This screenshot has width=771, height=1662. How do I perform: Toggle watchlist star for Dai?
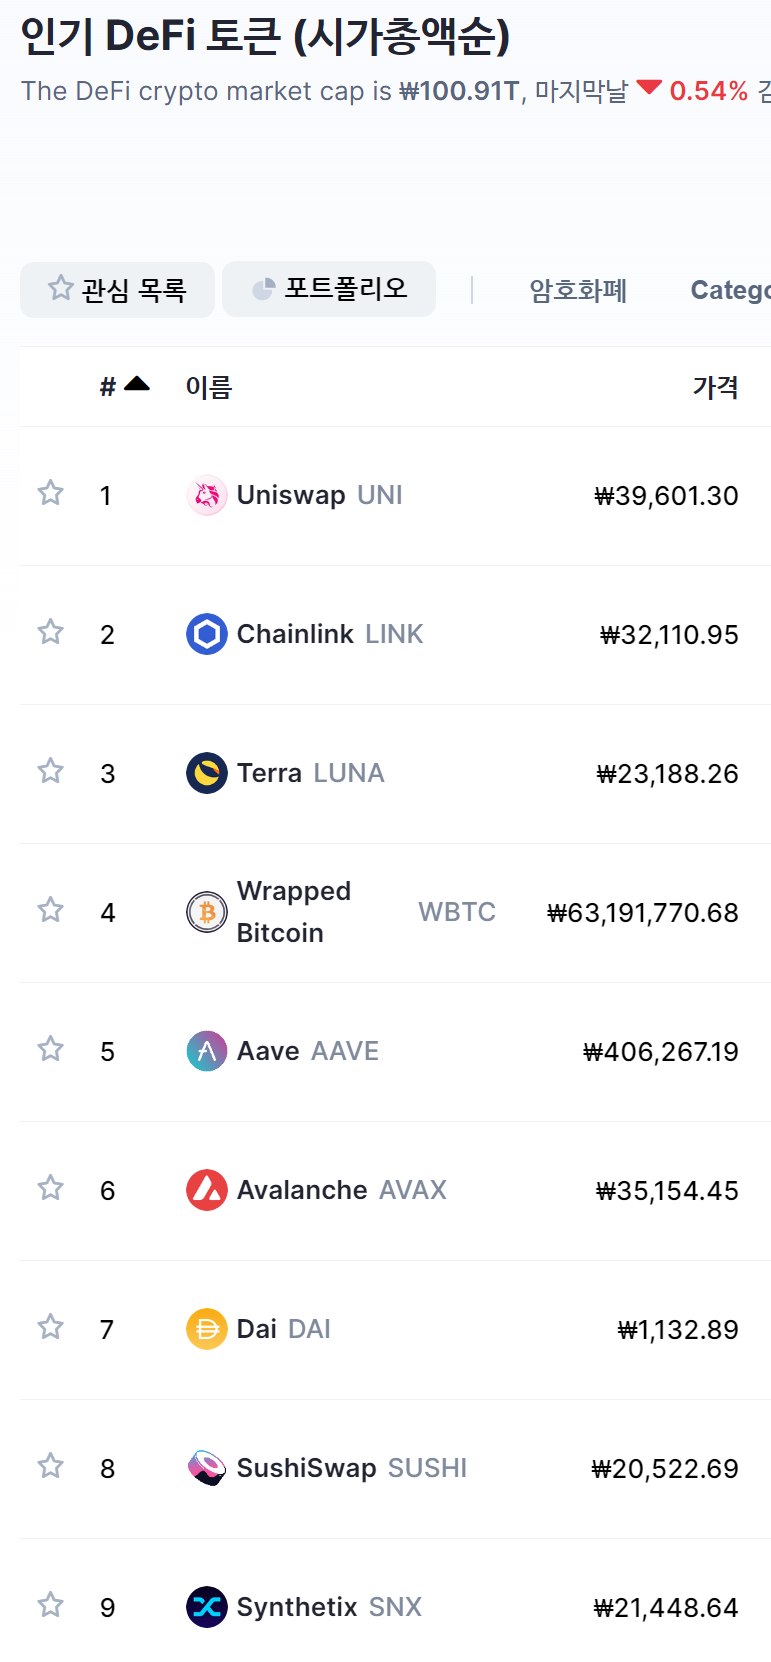[51, 1327]
